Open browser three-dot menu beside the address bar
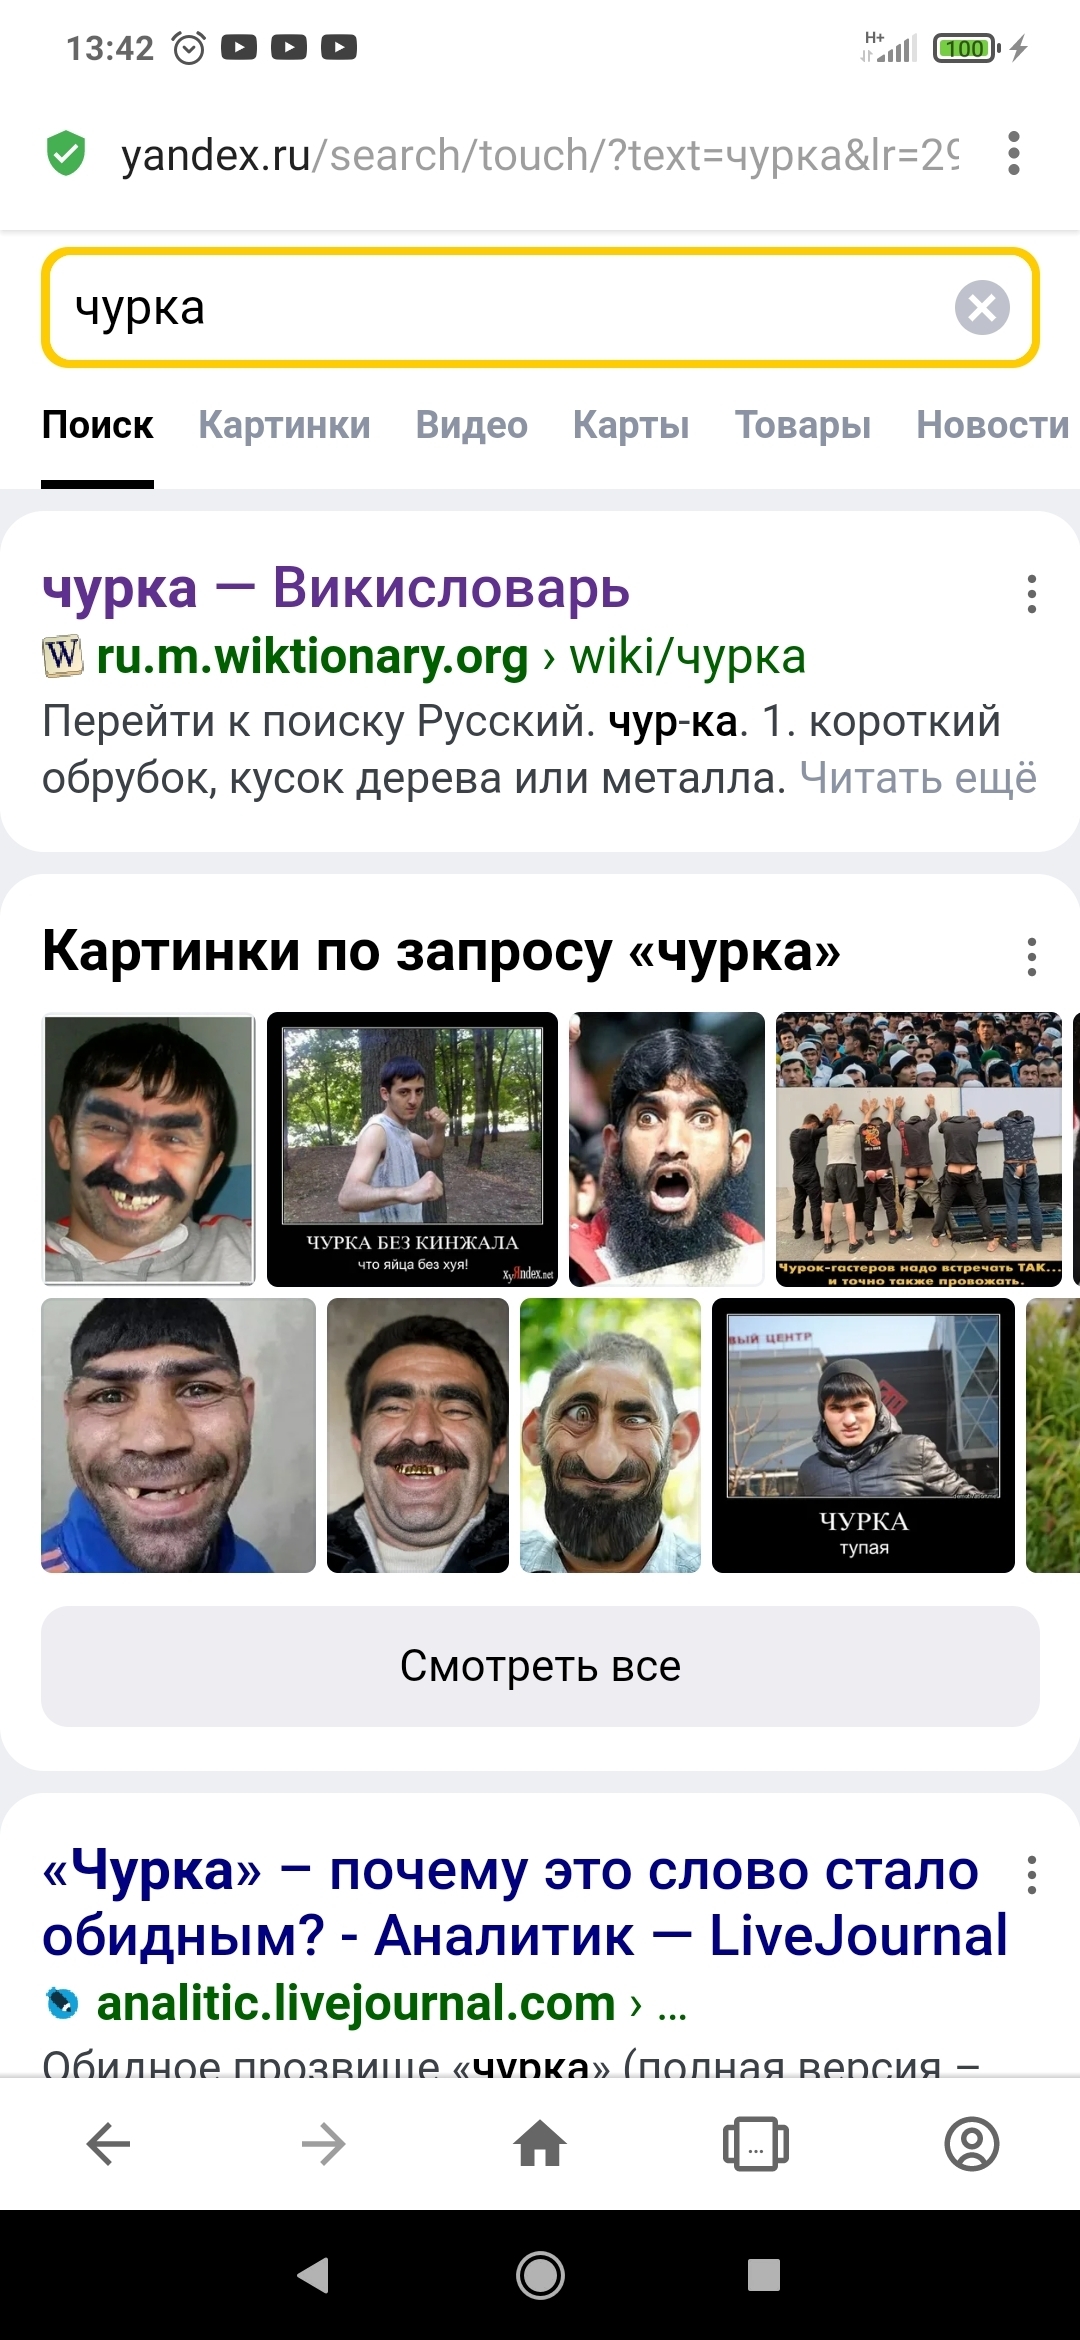This screenshot has width=1080, height=2340. [x=1014, y=153]
